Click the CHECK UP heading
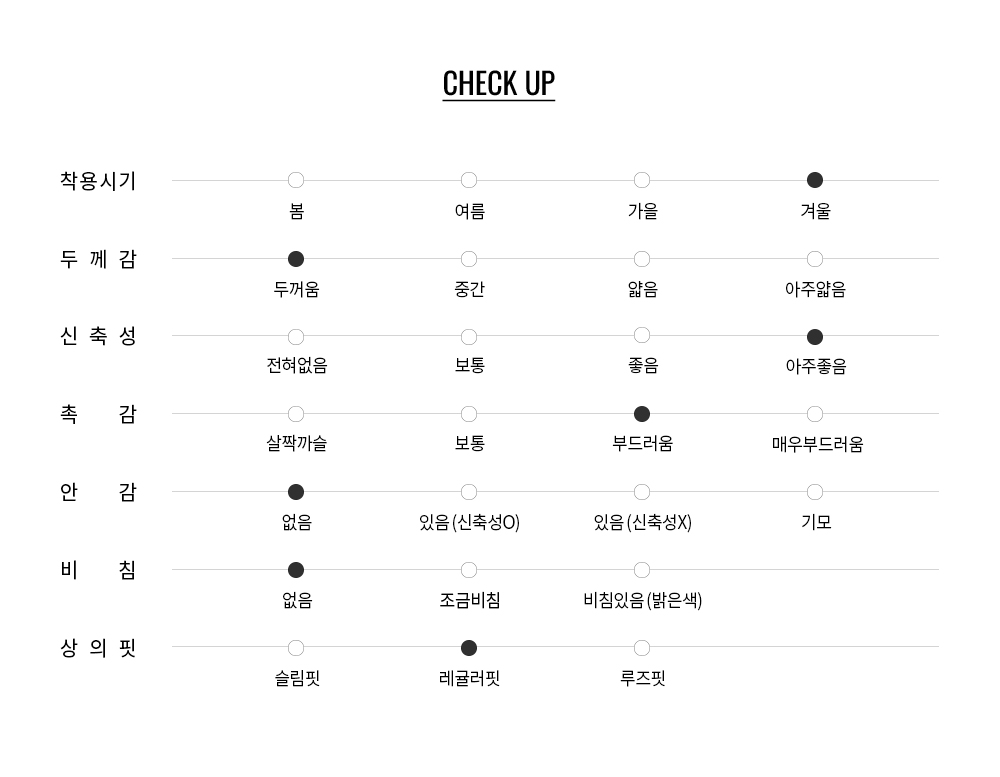 [499, 83]
